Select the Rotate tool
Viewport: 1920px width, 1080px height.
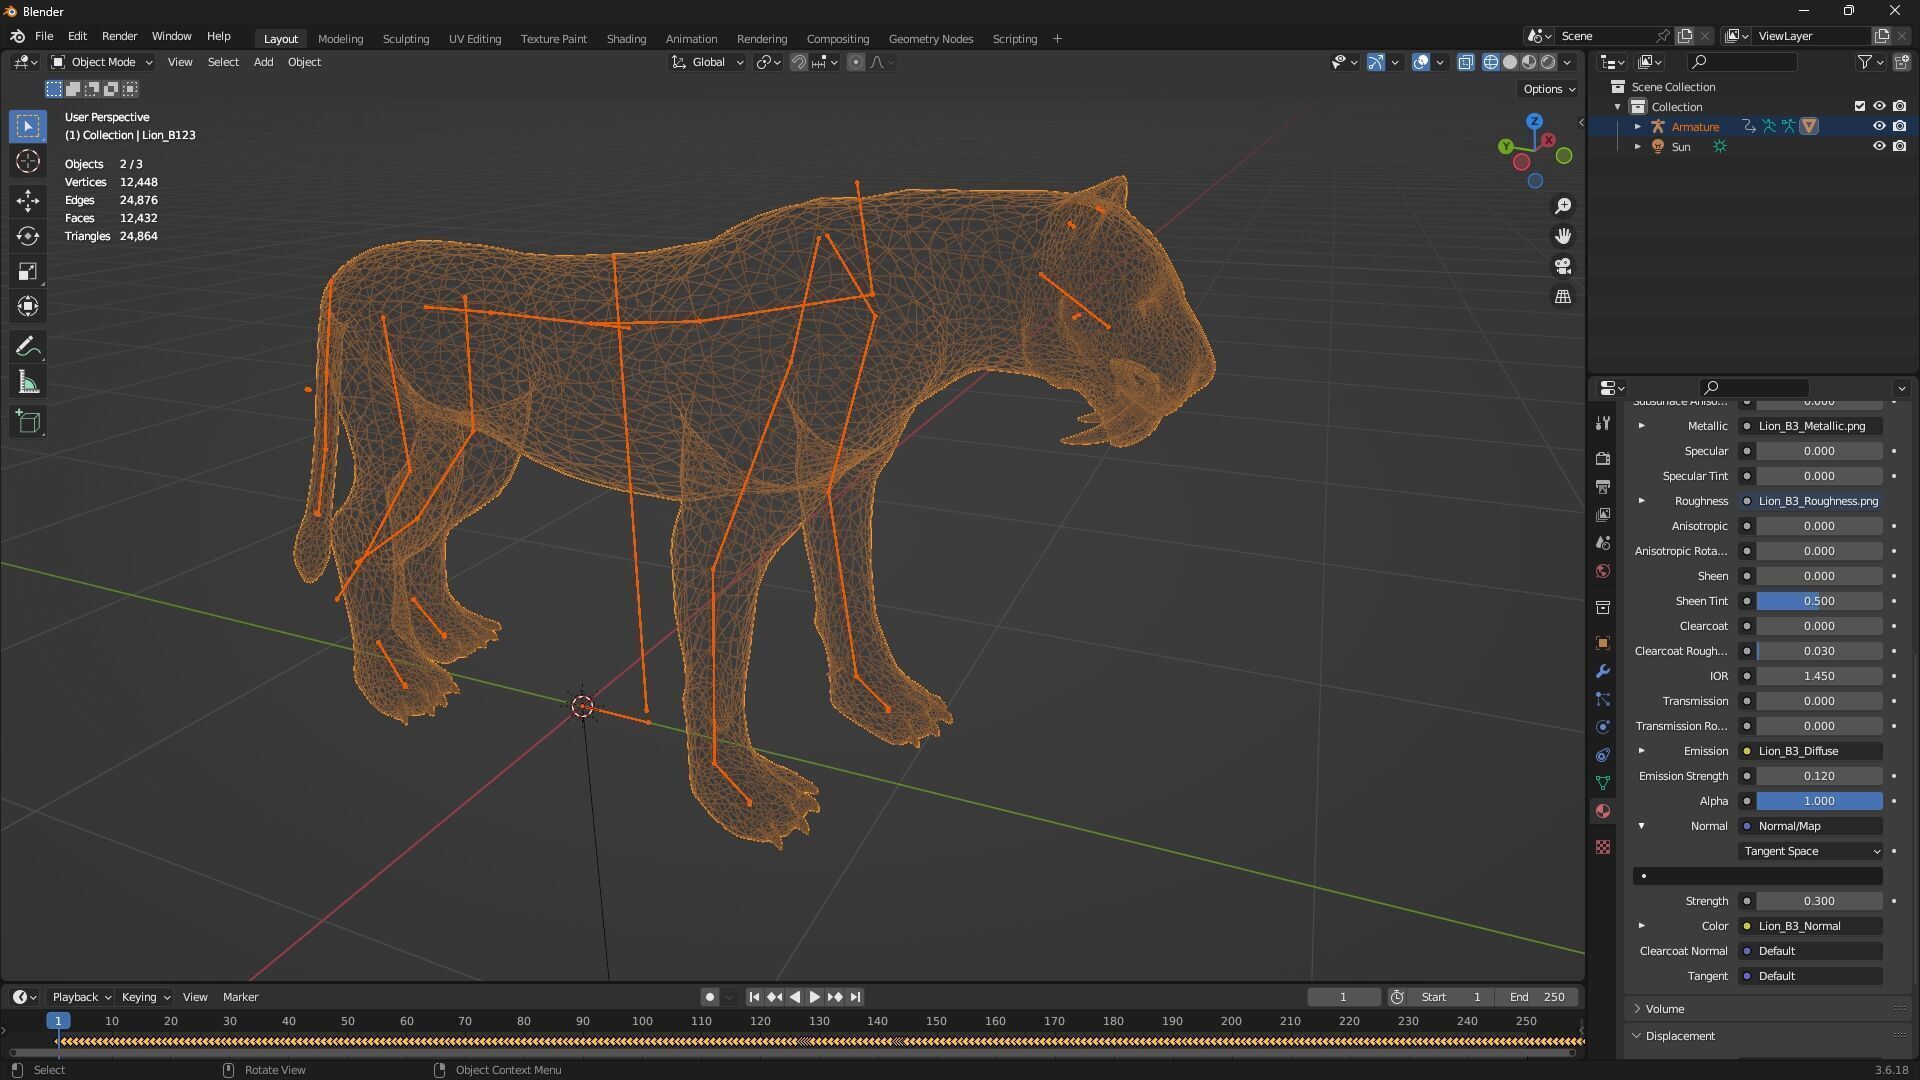[x=28, y=236]
